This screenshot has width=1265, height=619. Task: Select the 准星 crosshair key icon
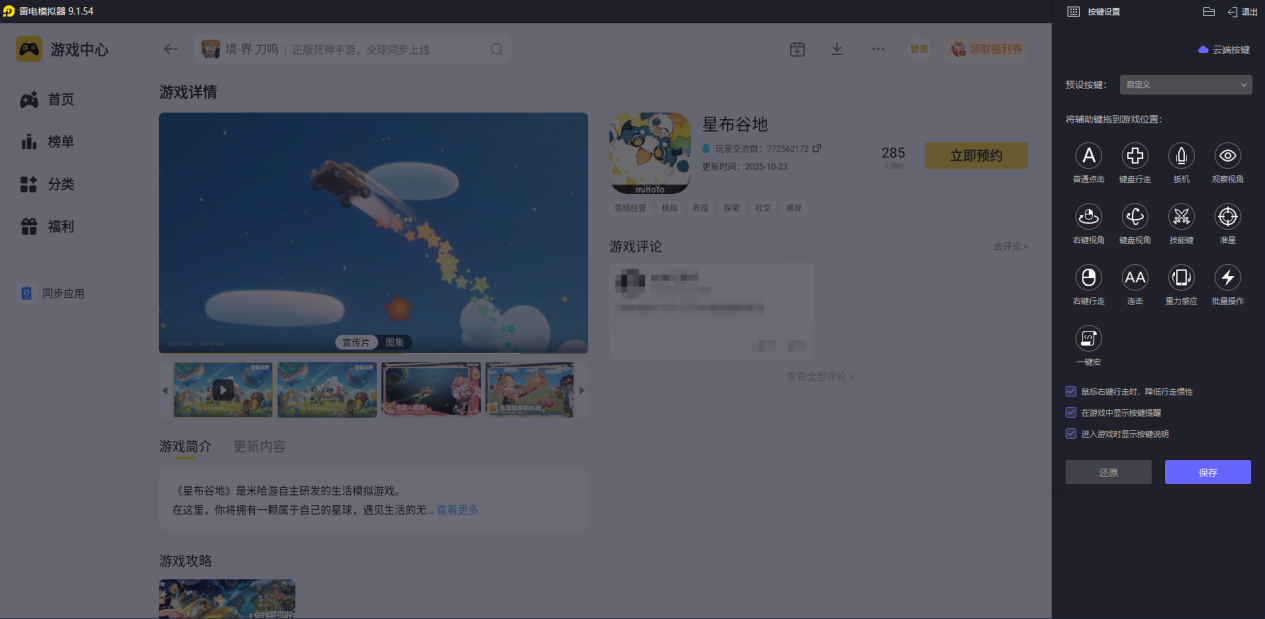coord(1227,218)
